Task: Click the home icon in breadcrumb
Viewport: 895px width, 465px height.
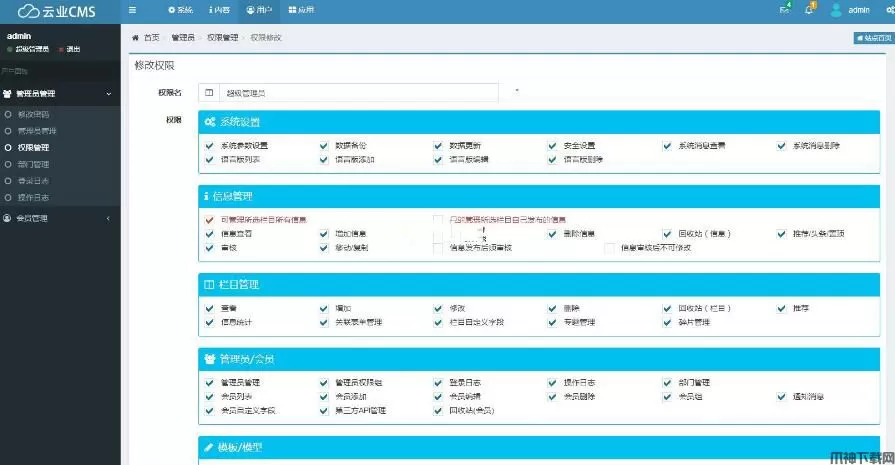Action: tap(136, 37)
